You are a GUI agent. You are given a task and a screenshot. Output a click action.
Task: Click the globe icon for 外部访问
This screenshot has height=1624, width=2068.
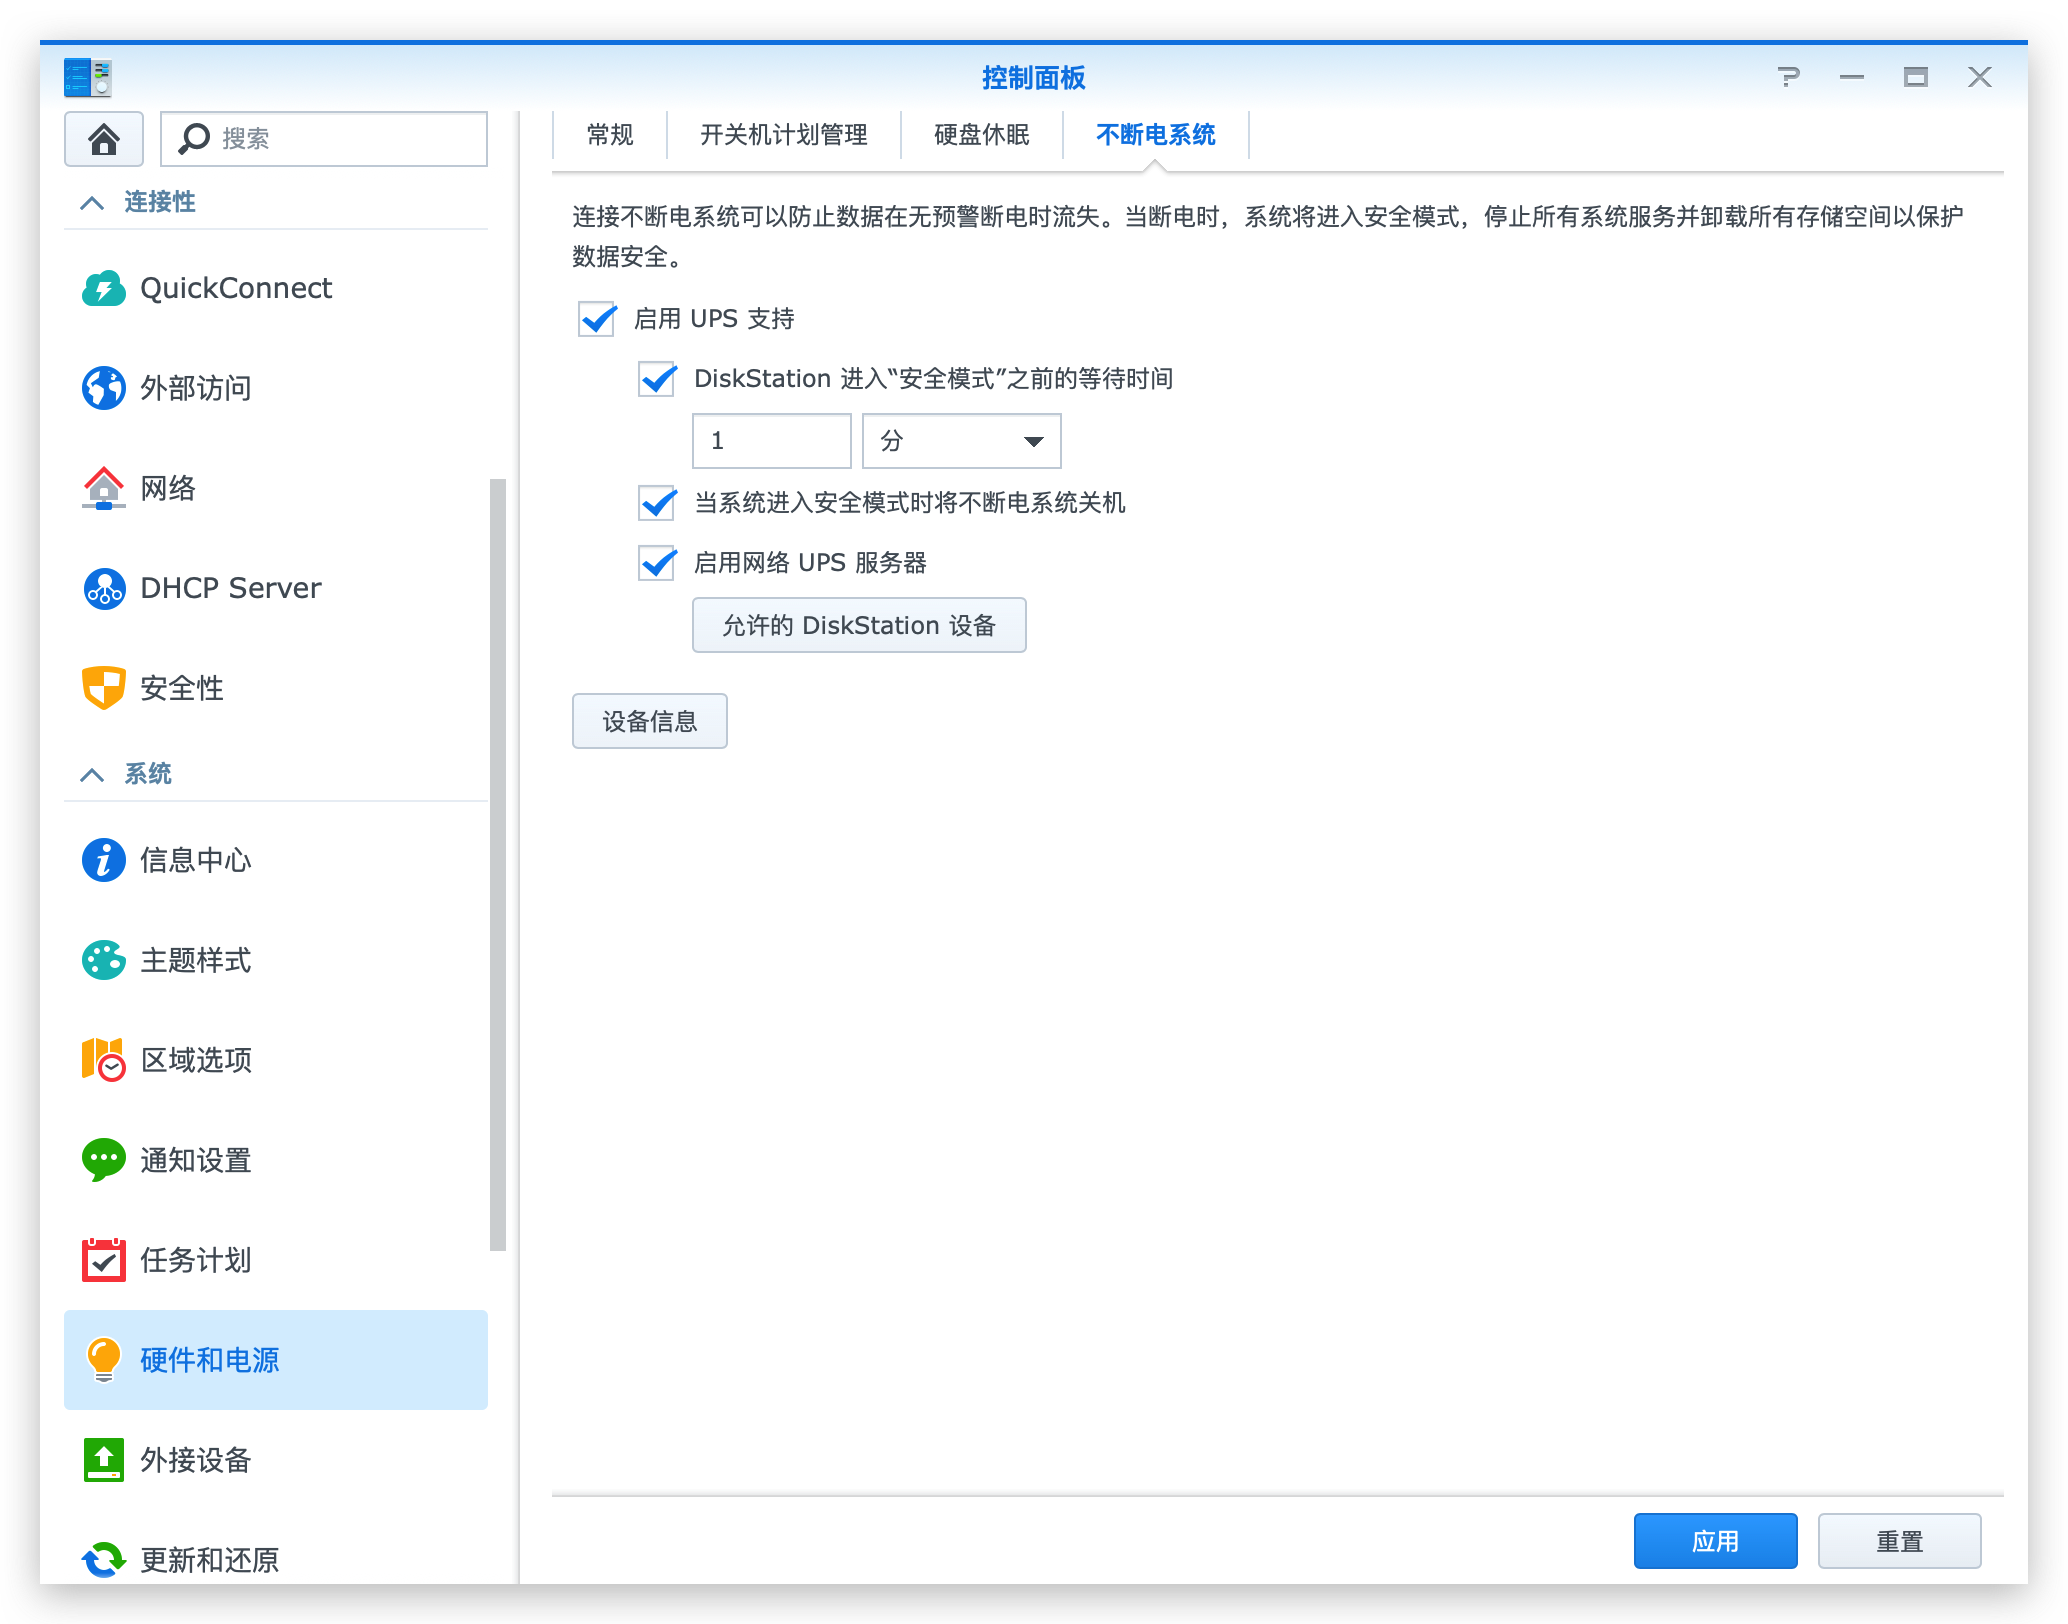click(x=103, y=388)
